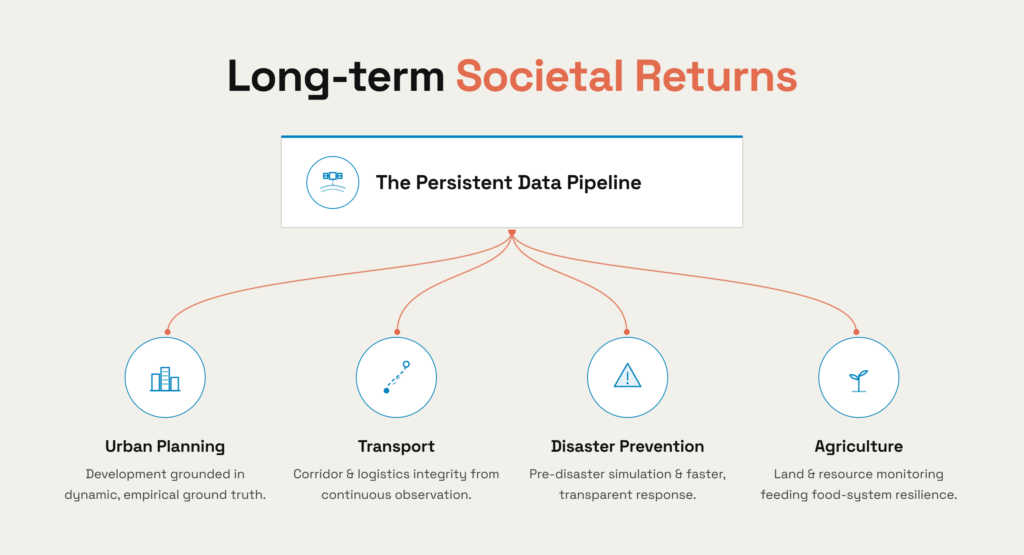
Task: Click the orange connector dot above Transport
Action: [x=397, y=332]
